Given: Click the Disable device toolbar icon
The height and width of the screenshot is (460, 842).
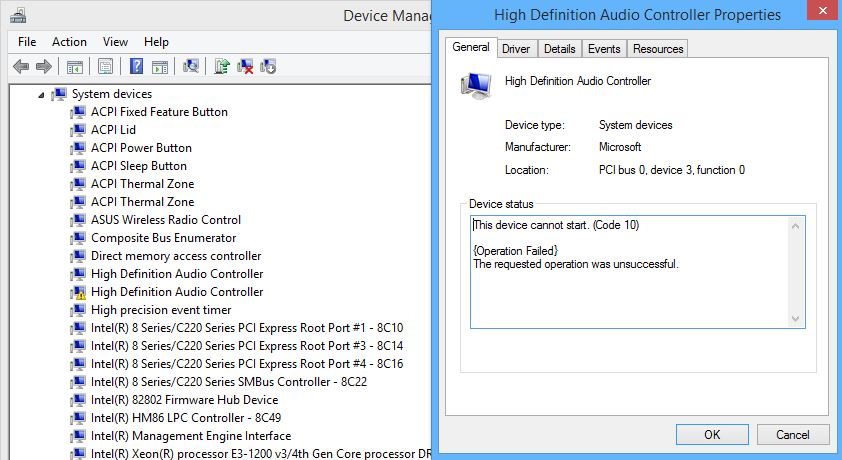Looking at the screenshot, I should (267, 67).
